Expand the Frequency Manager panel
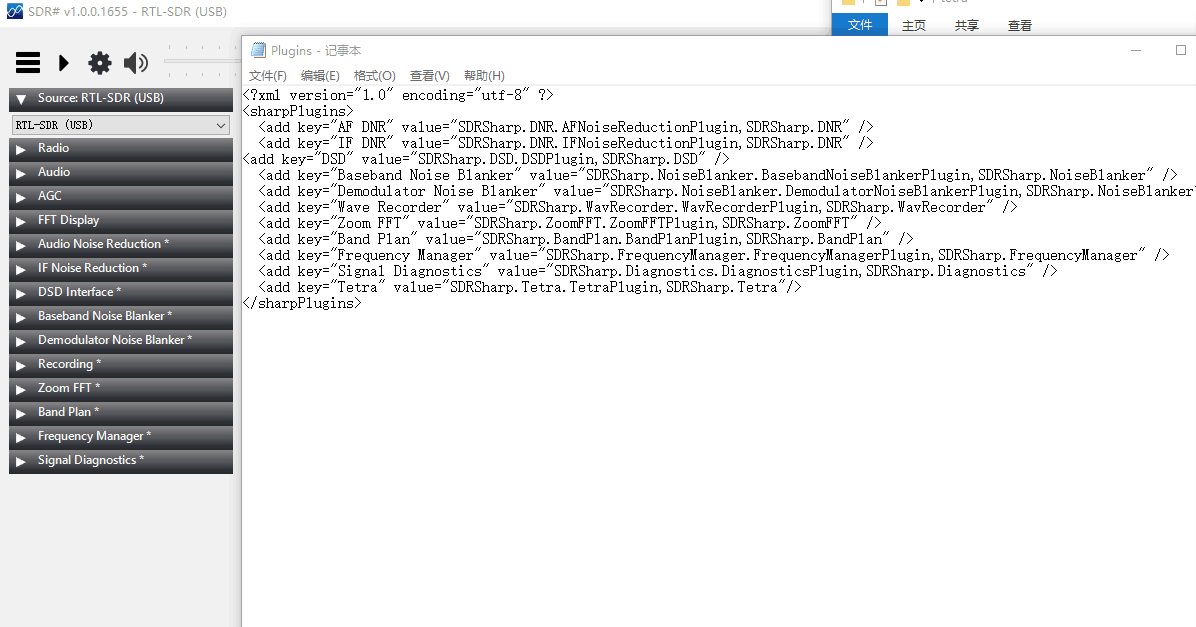 tap(121, 437)
